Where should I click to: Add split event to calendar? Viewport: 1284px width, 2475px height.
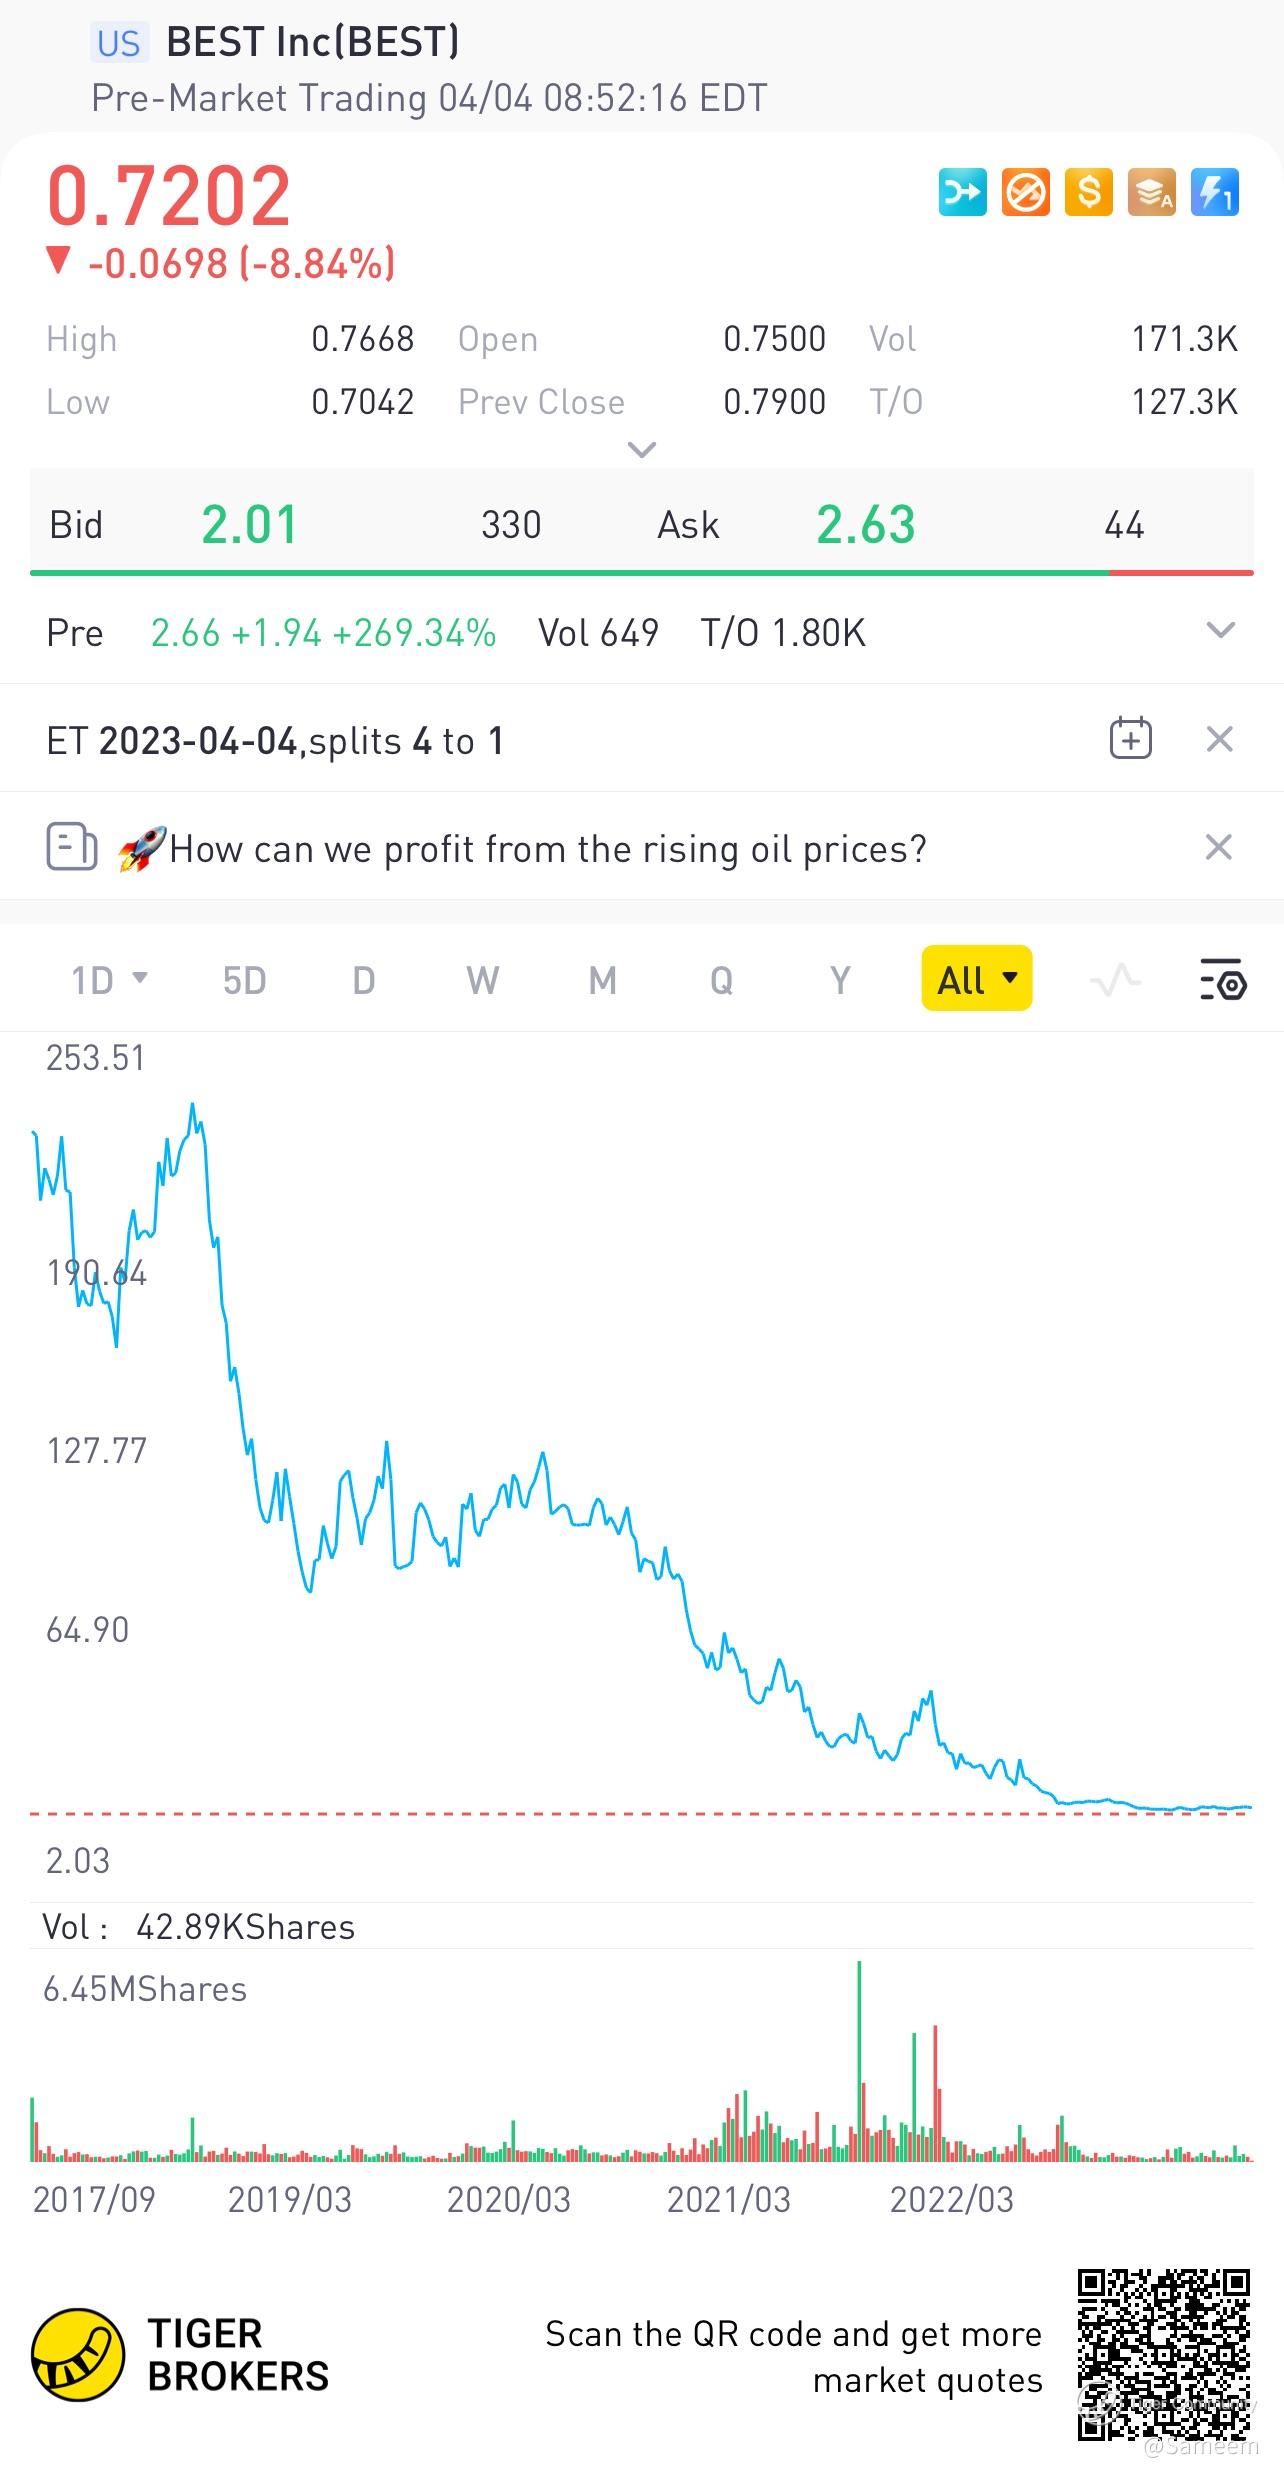tap(1130, 739)
